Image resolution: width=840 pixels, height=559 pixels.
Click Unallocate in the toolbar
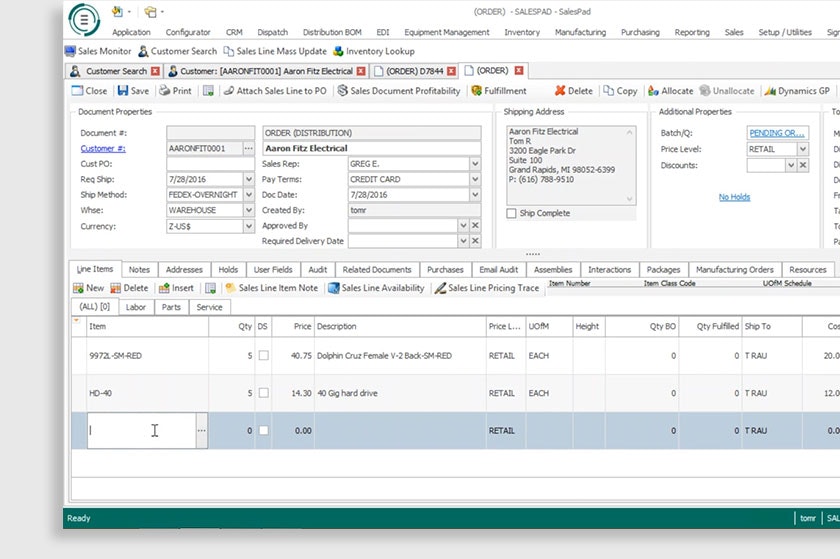tap(727, 91)
